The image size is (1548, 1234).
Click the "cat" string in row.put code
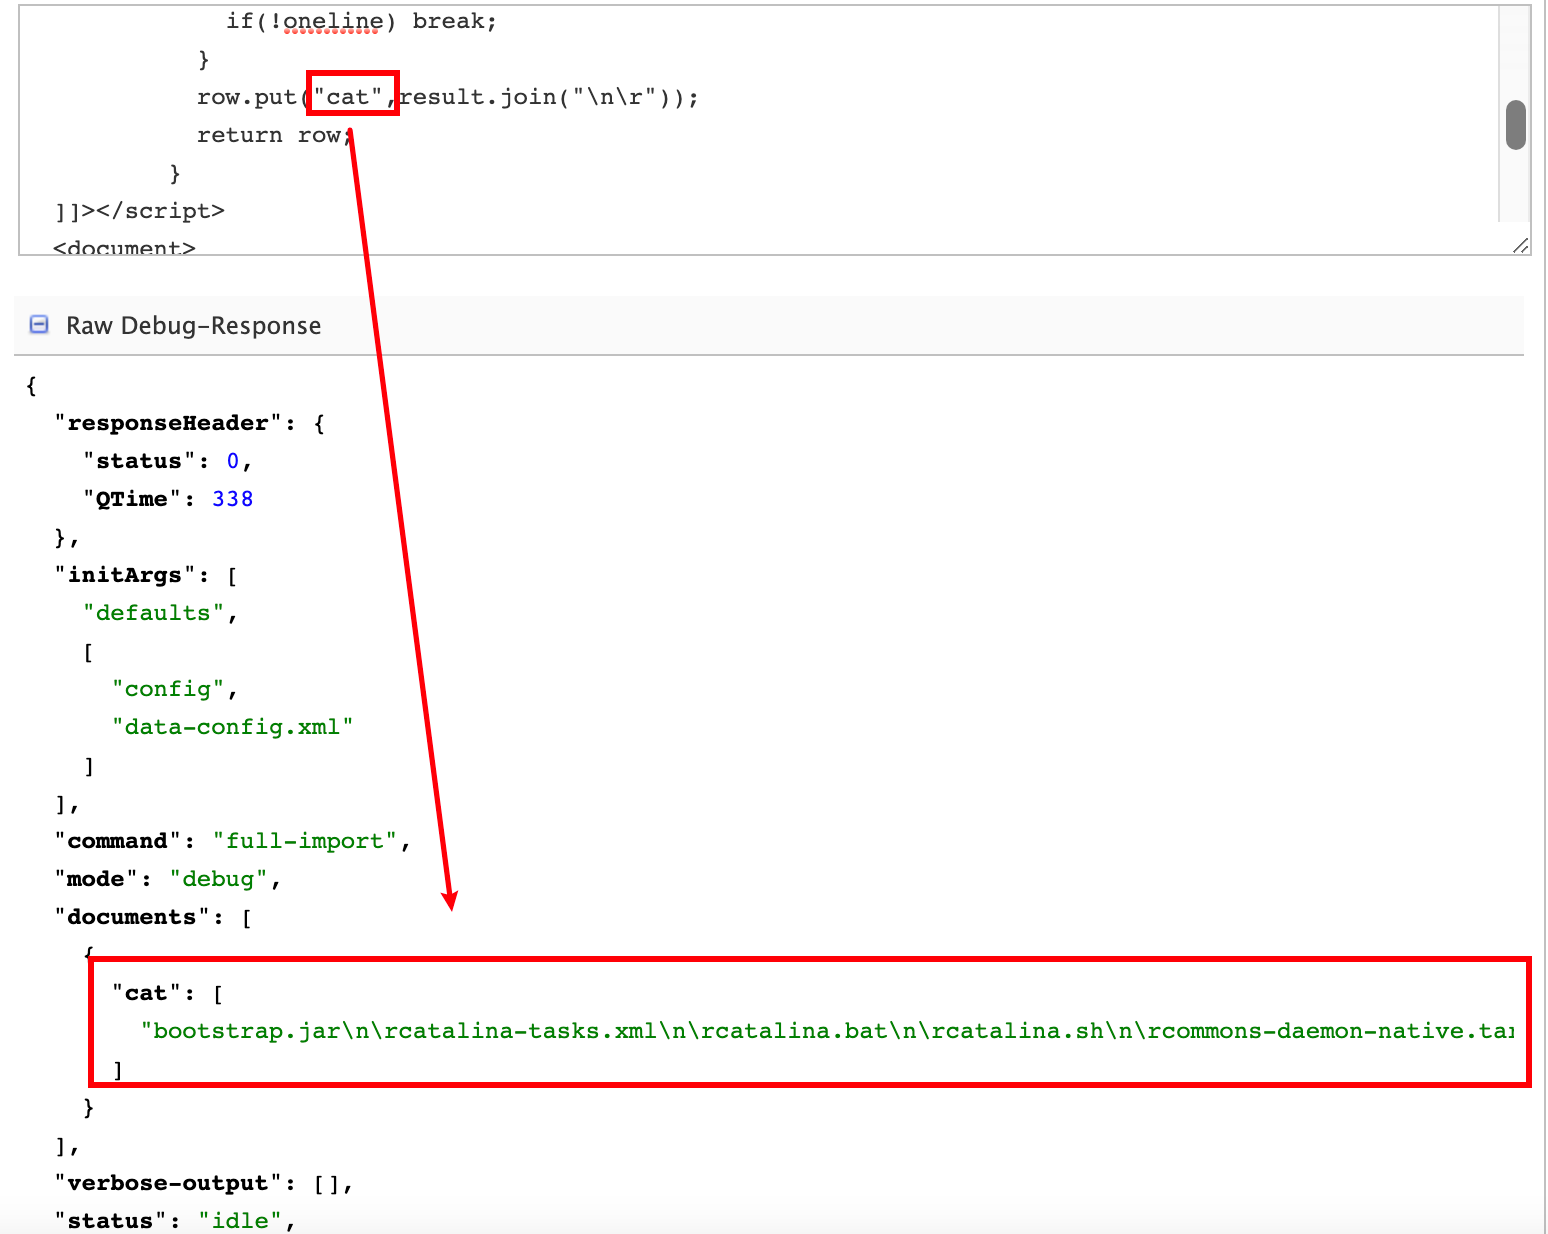pos(348,97)
